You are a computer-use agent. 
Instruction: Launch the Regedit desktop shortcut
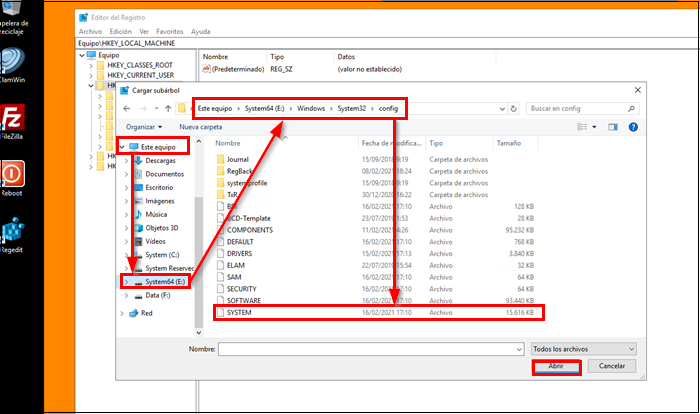(x=12, y=234)
